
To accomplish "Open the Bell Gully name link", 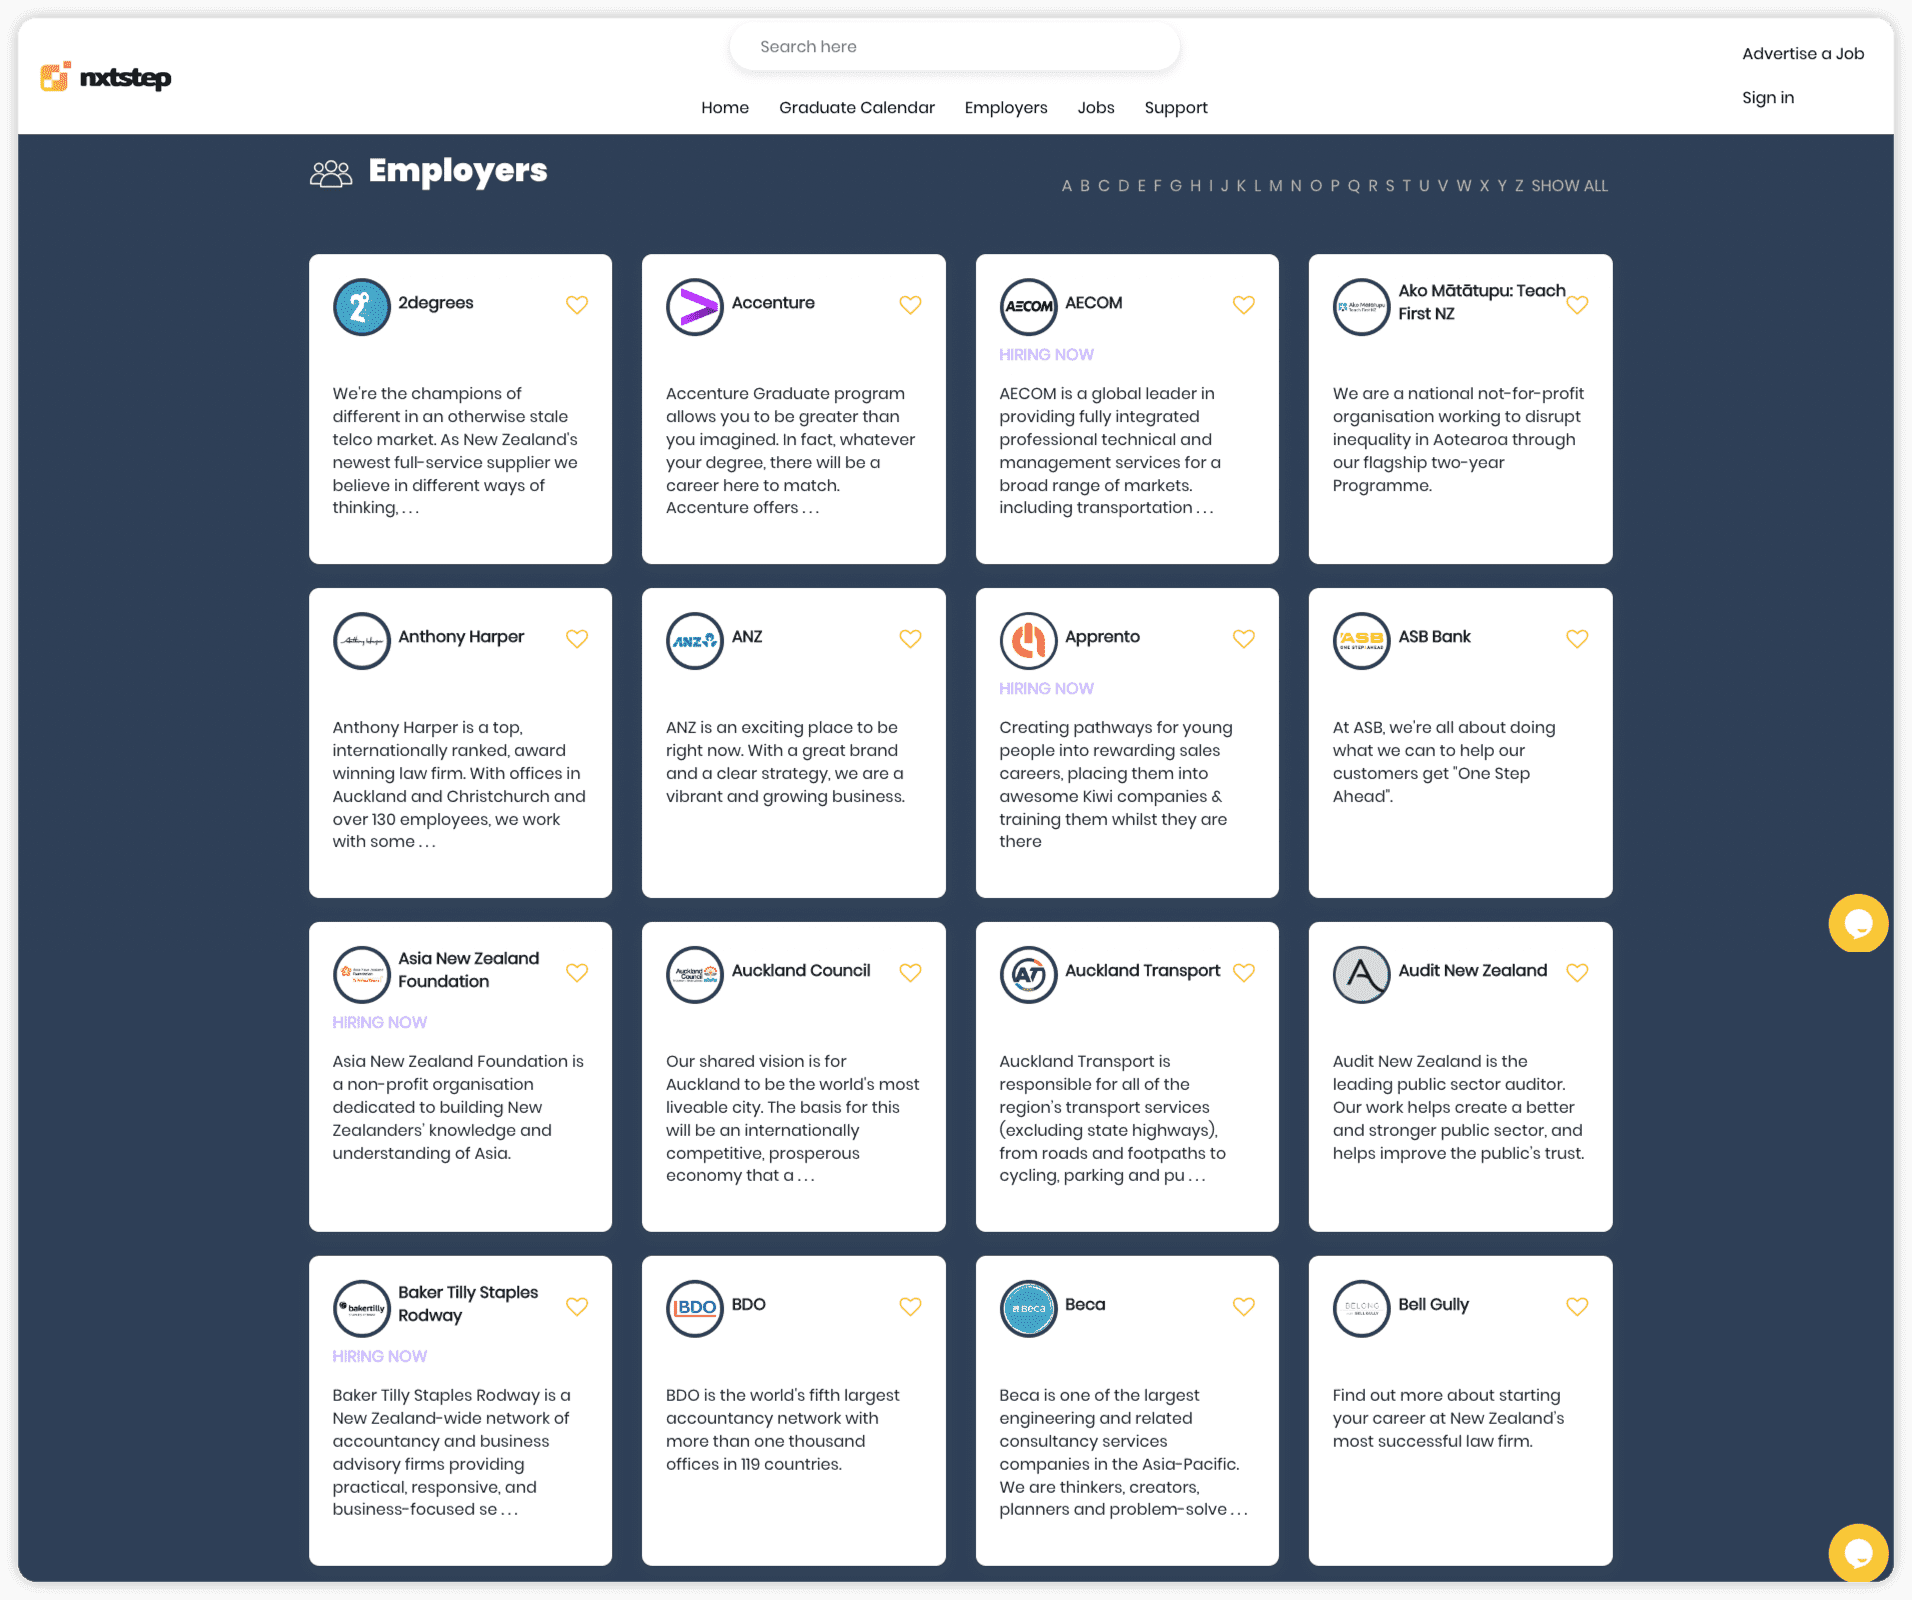I will 1434,1305.
